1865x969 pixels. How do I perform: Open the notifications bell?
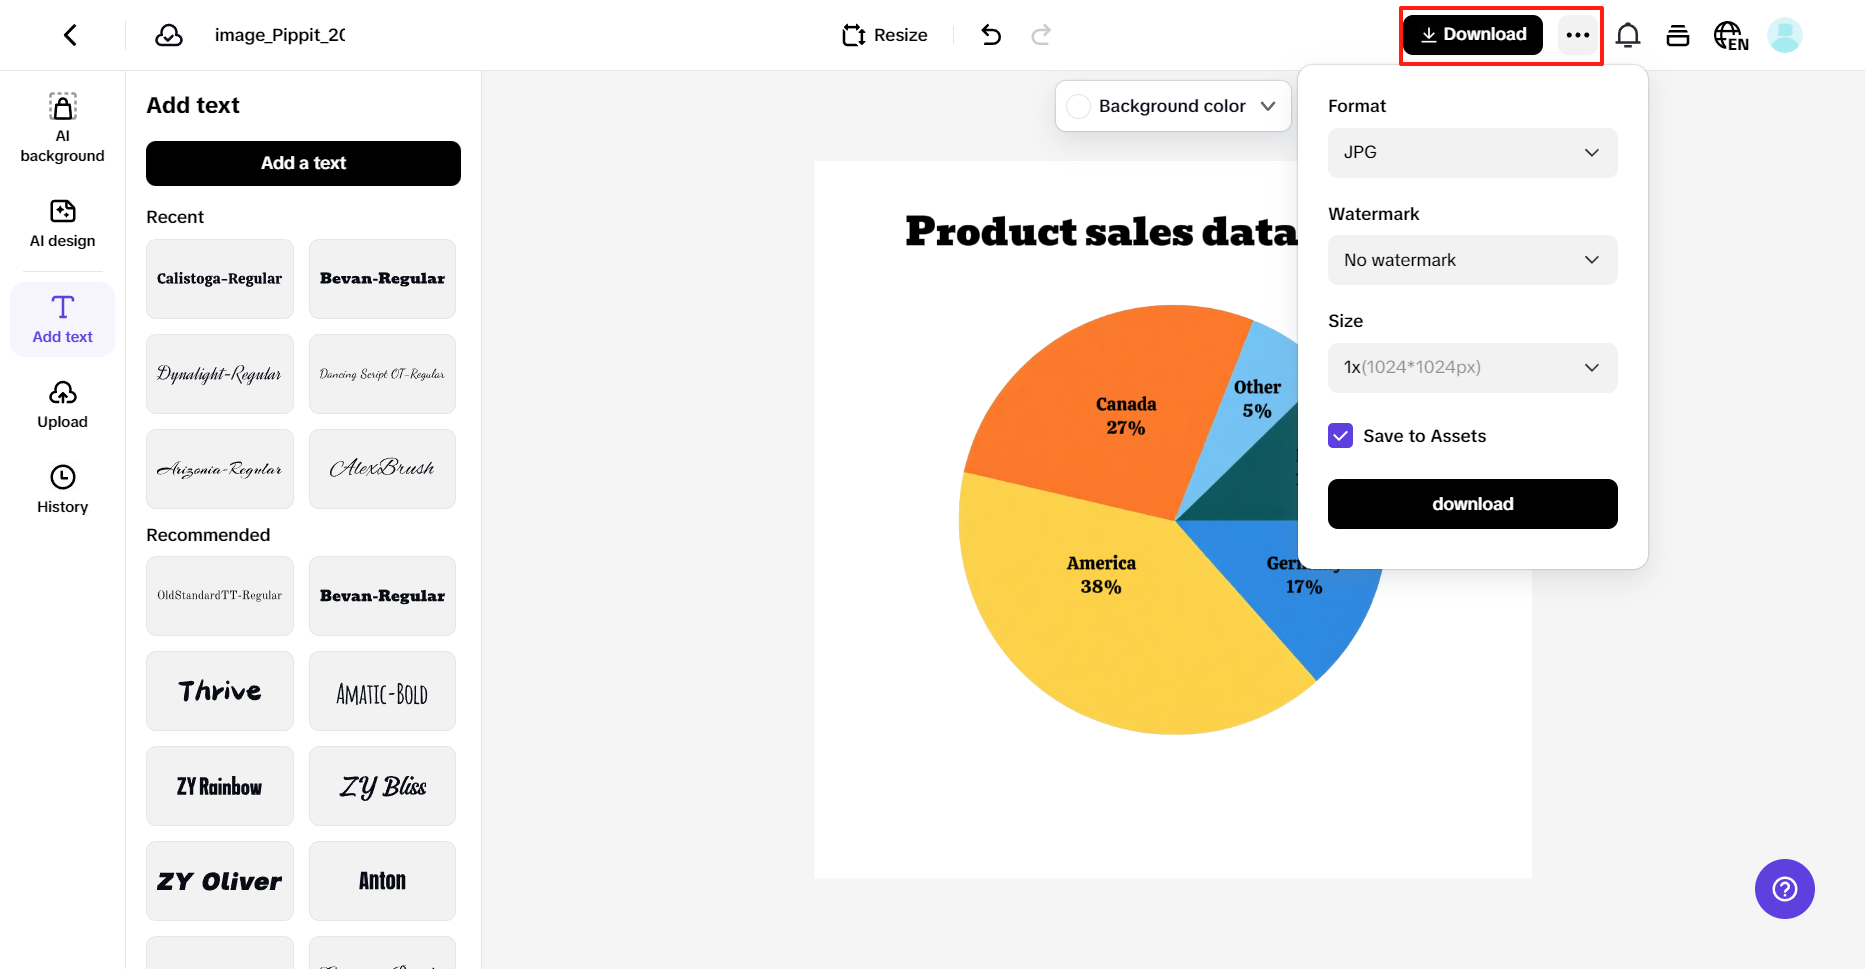[1628, 36]
